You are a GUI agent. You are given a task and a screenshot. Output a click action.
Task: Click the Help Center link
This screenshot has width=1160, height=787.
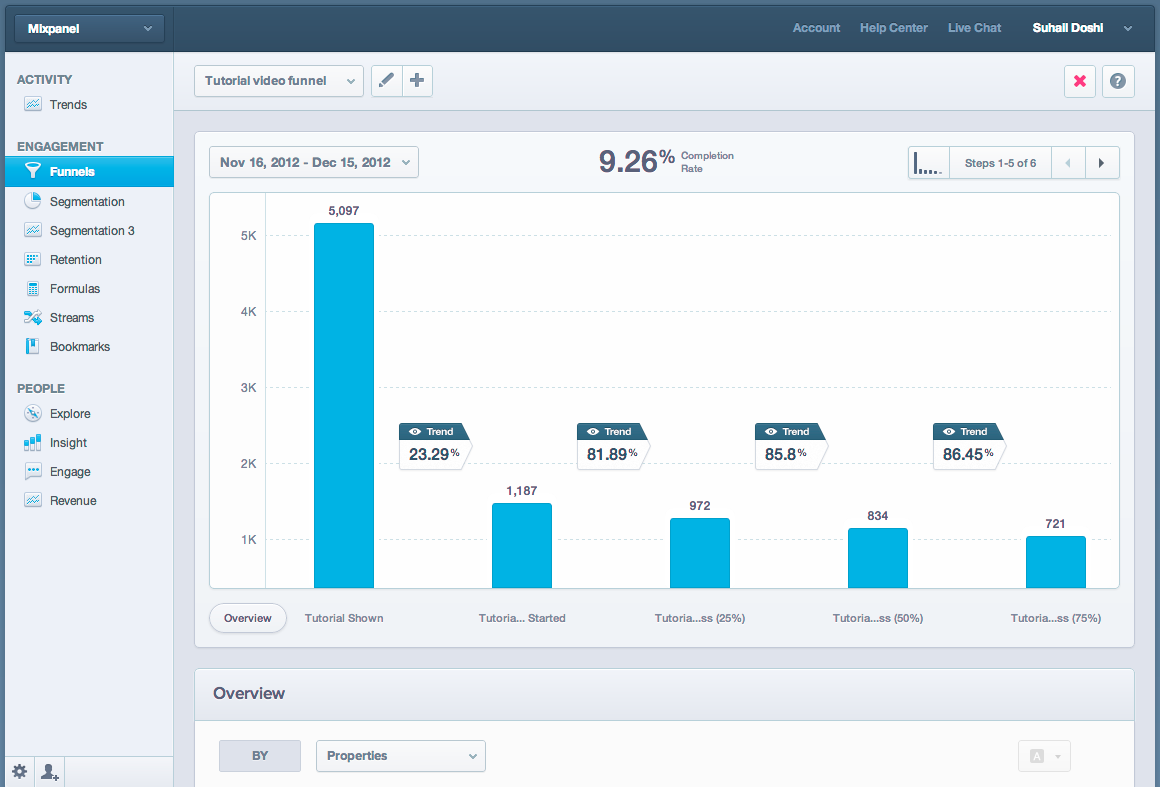893,28
